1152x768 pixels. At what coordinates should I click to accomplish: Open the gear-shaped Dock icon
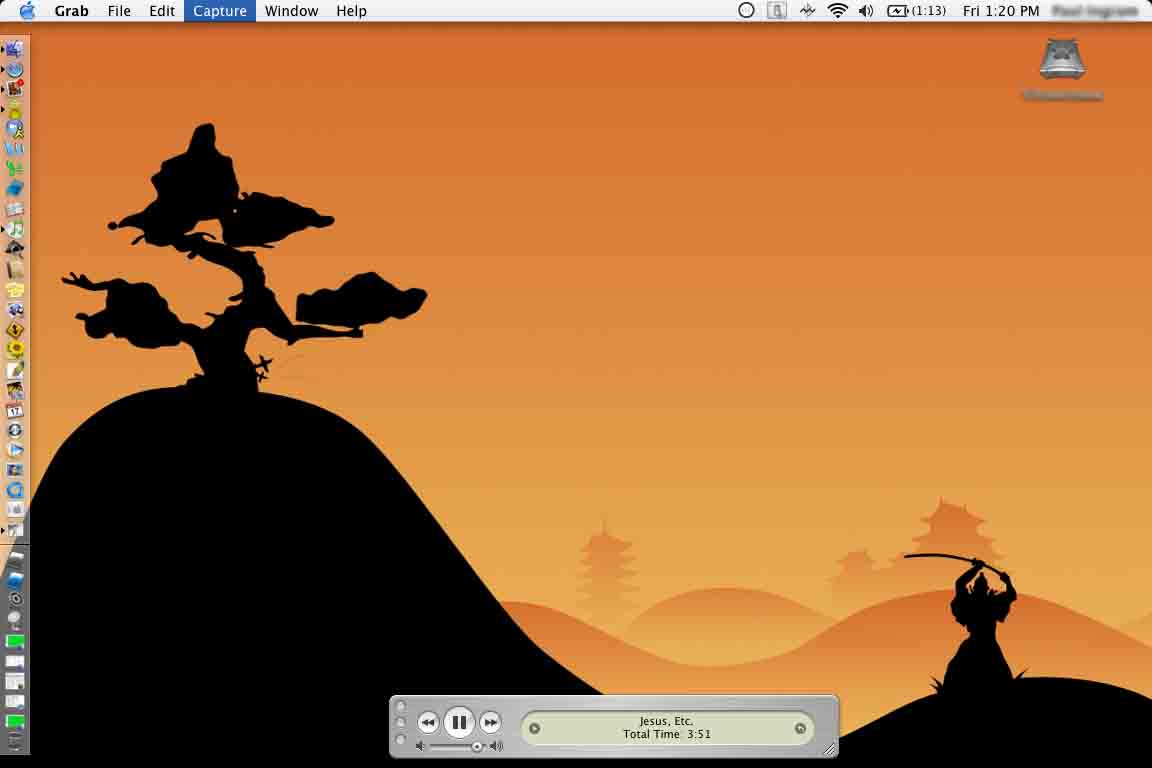pos(15,600)
